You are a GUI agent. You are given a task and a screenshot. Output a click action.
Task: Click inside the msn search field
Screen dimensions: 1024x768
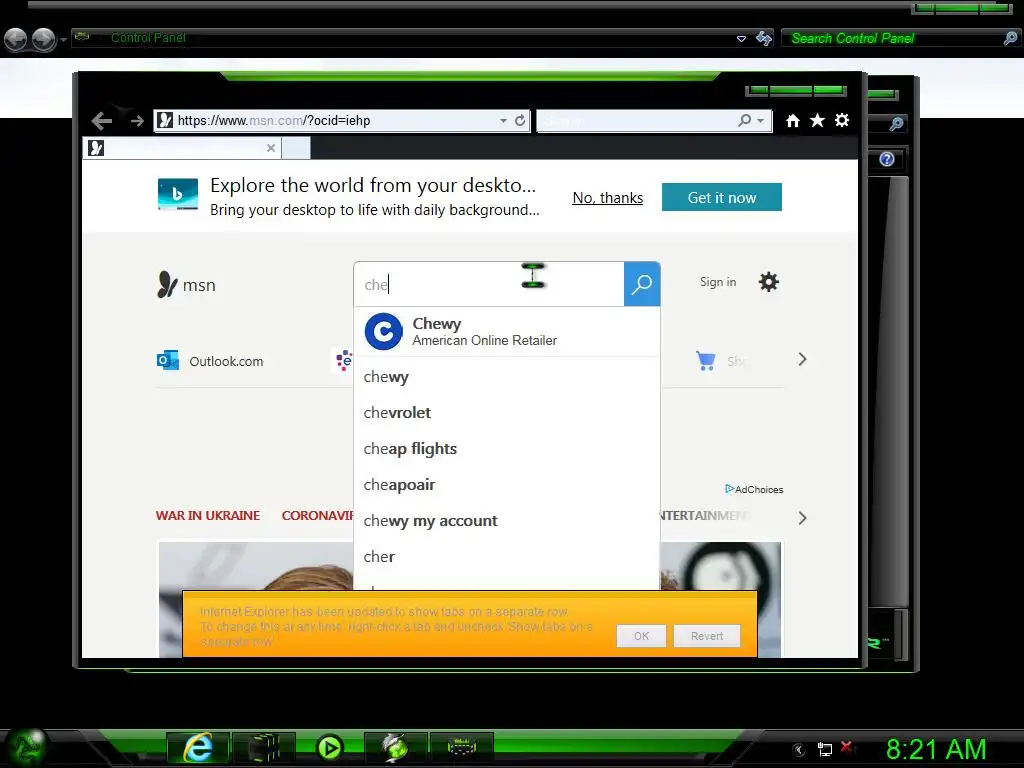tap(488, 285)
